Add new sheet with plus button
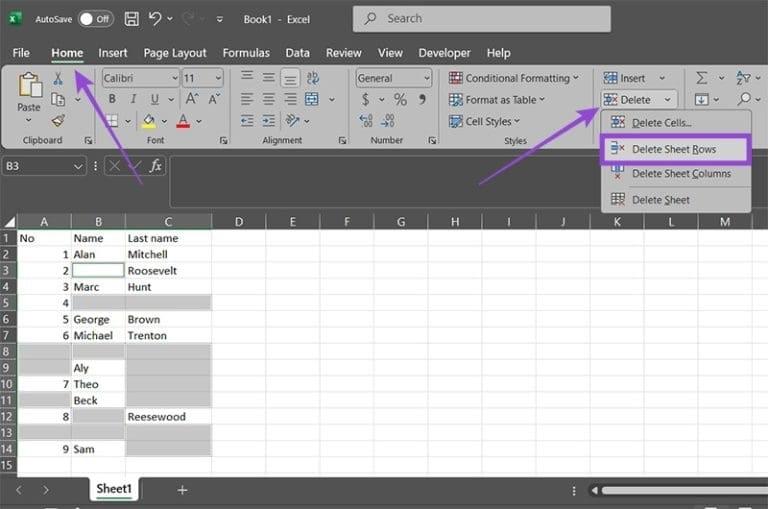The width and height of the screenshot is (768, 509). tap(182, 489)
